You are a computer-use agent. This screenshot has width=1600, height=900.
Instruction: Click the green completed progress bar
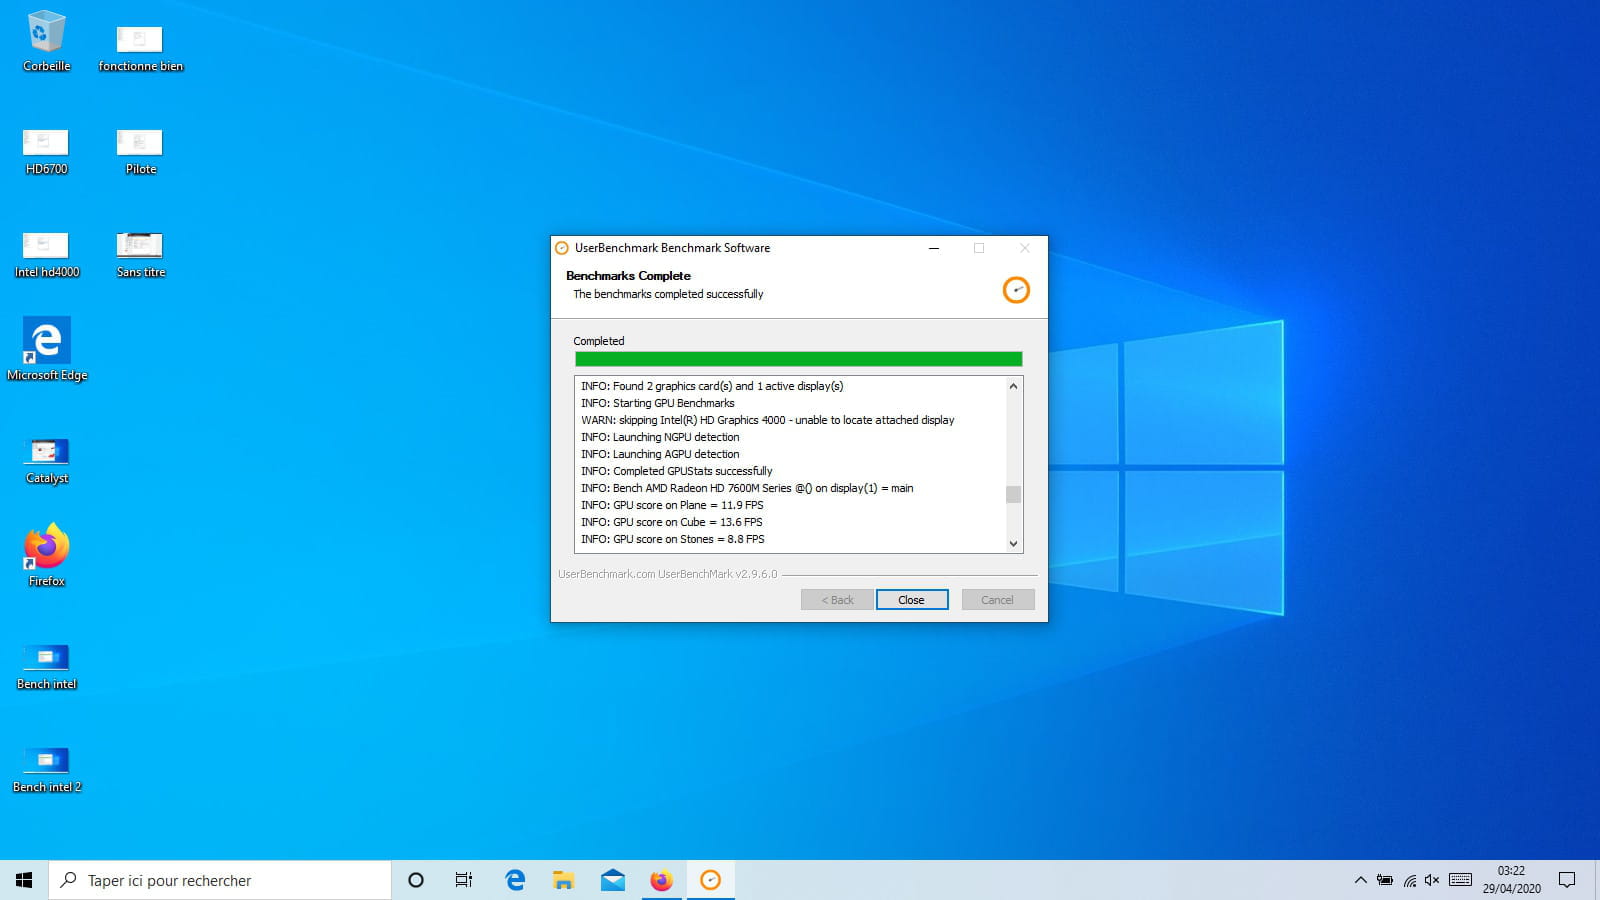pos(798,359)
